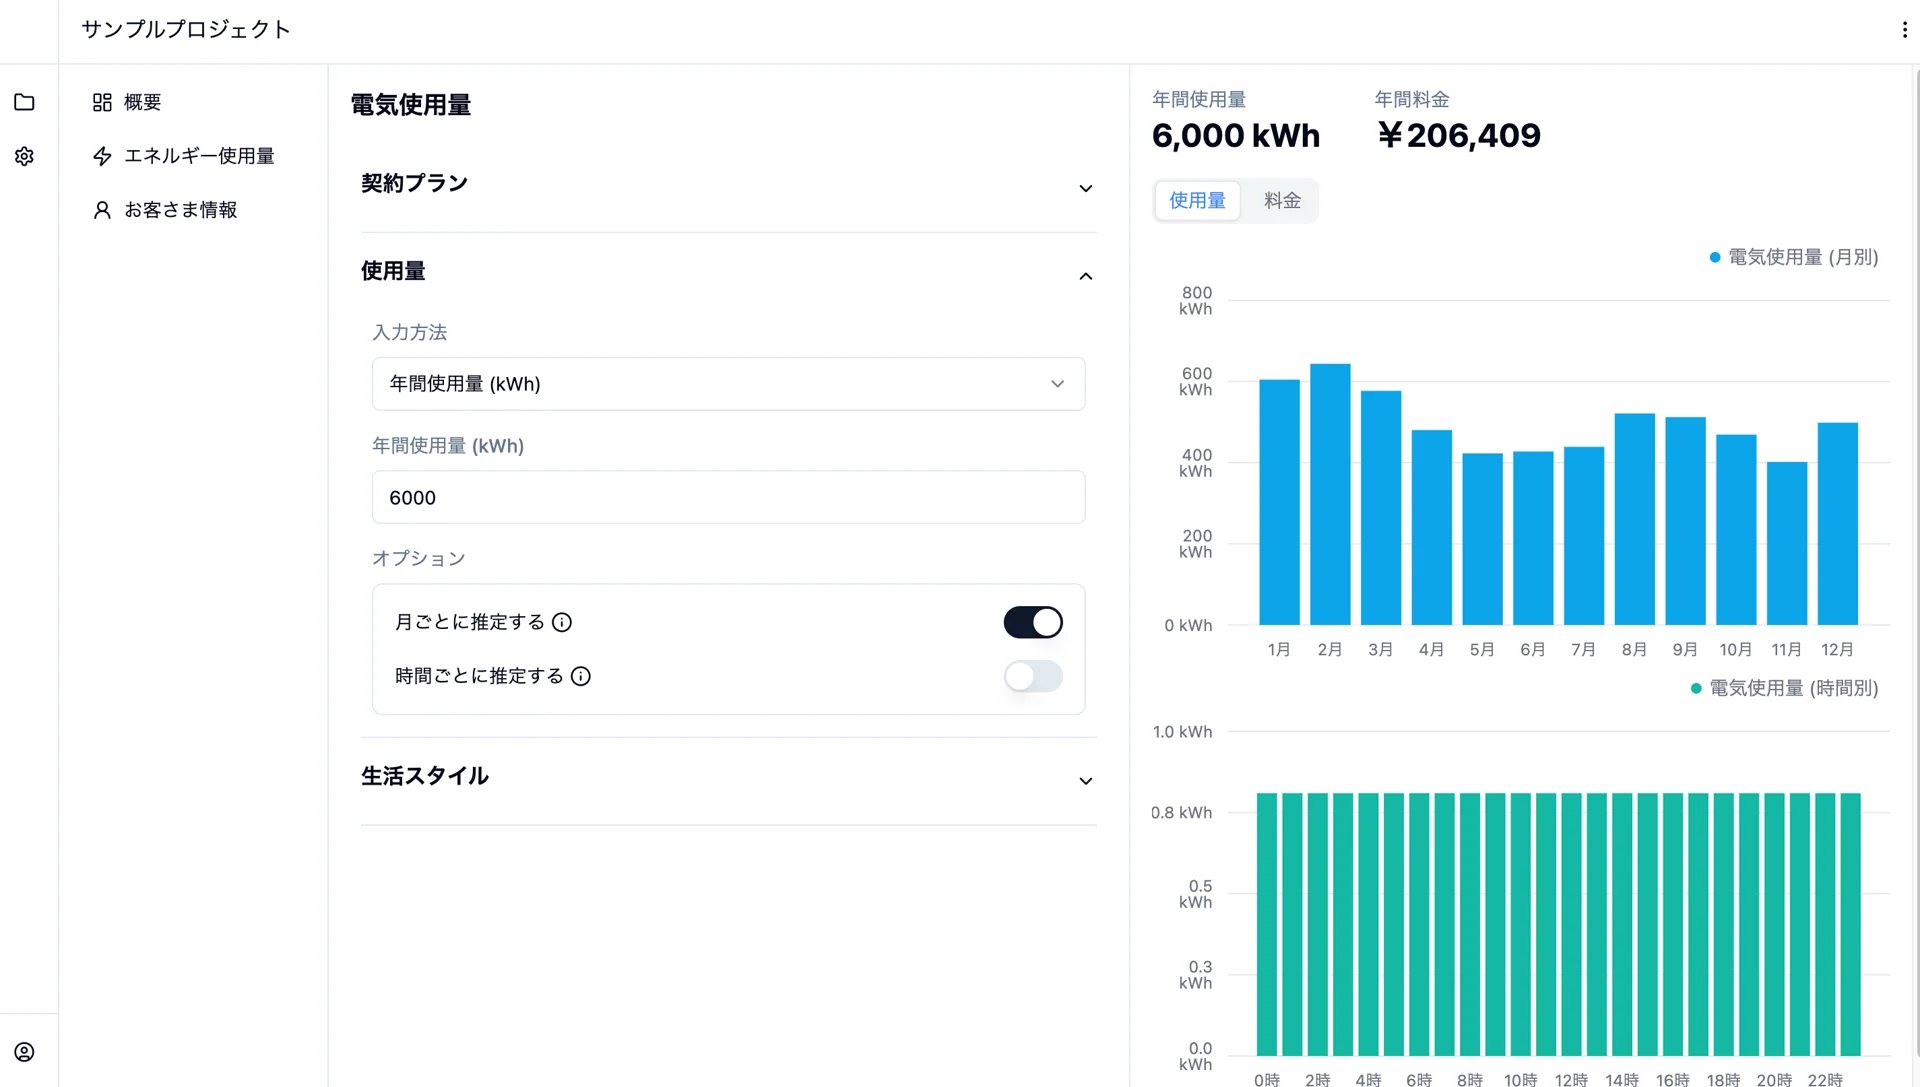
Task: Switch to the 使用量 chart tab
Action: click(1197, 201)
